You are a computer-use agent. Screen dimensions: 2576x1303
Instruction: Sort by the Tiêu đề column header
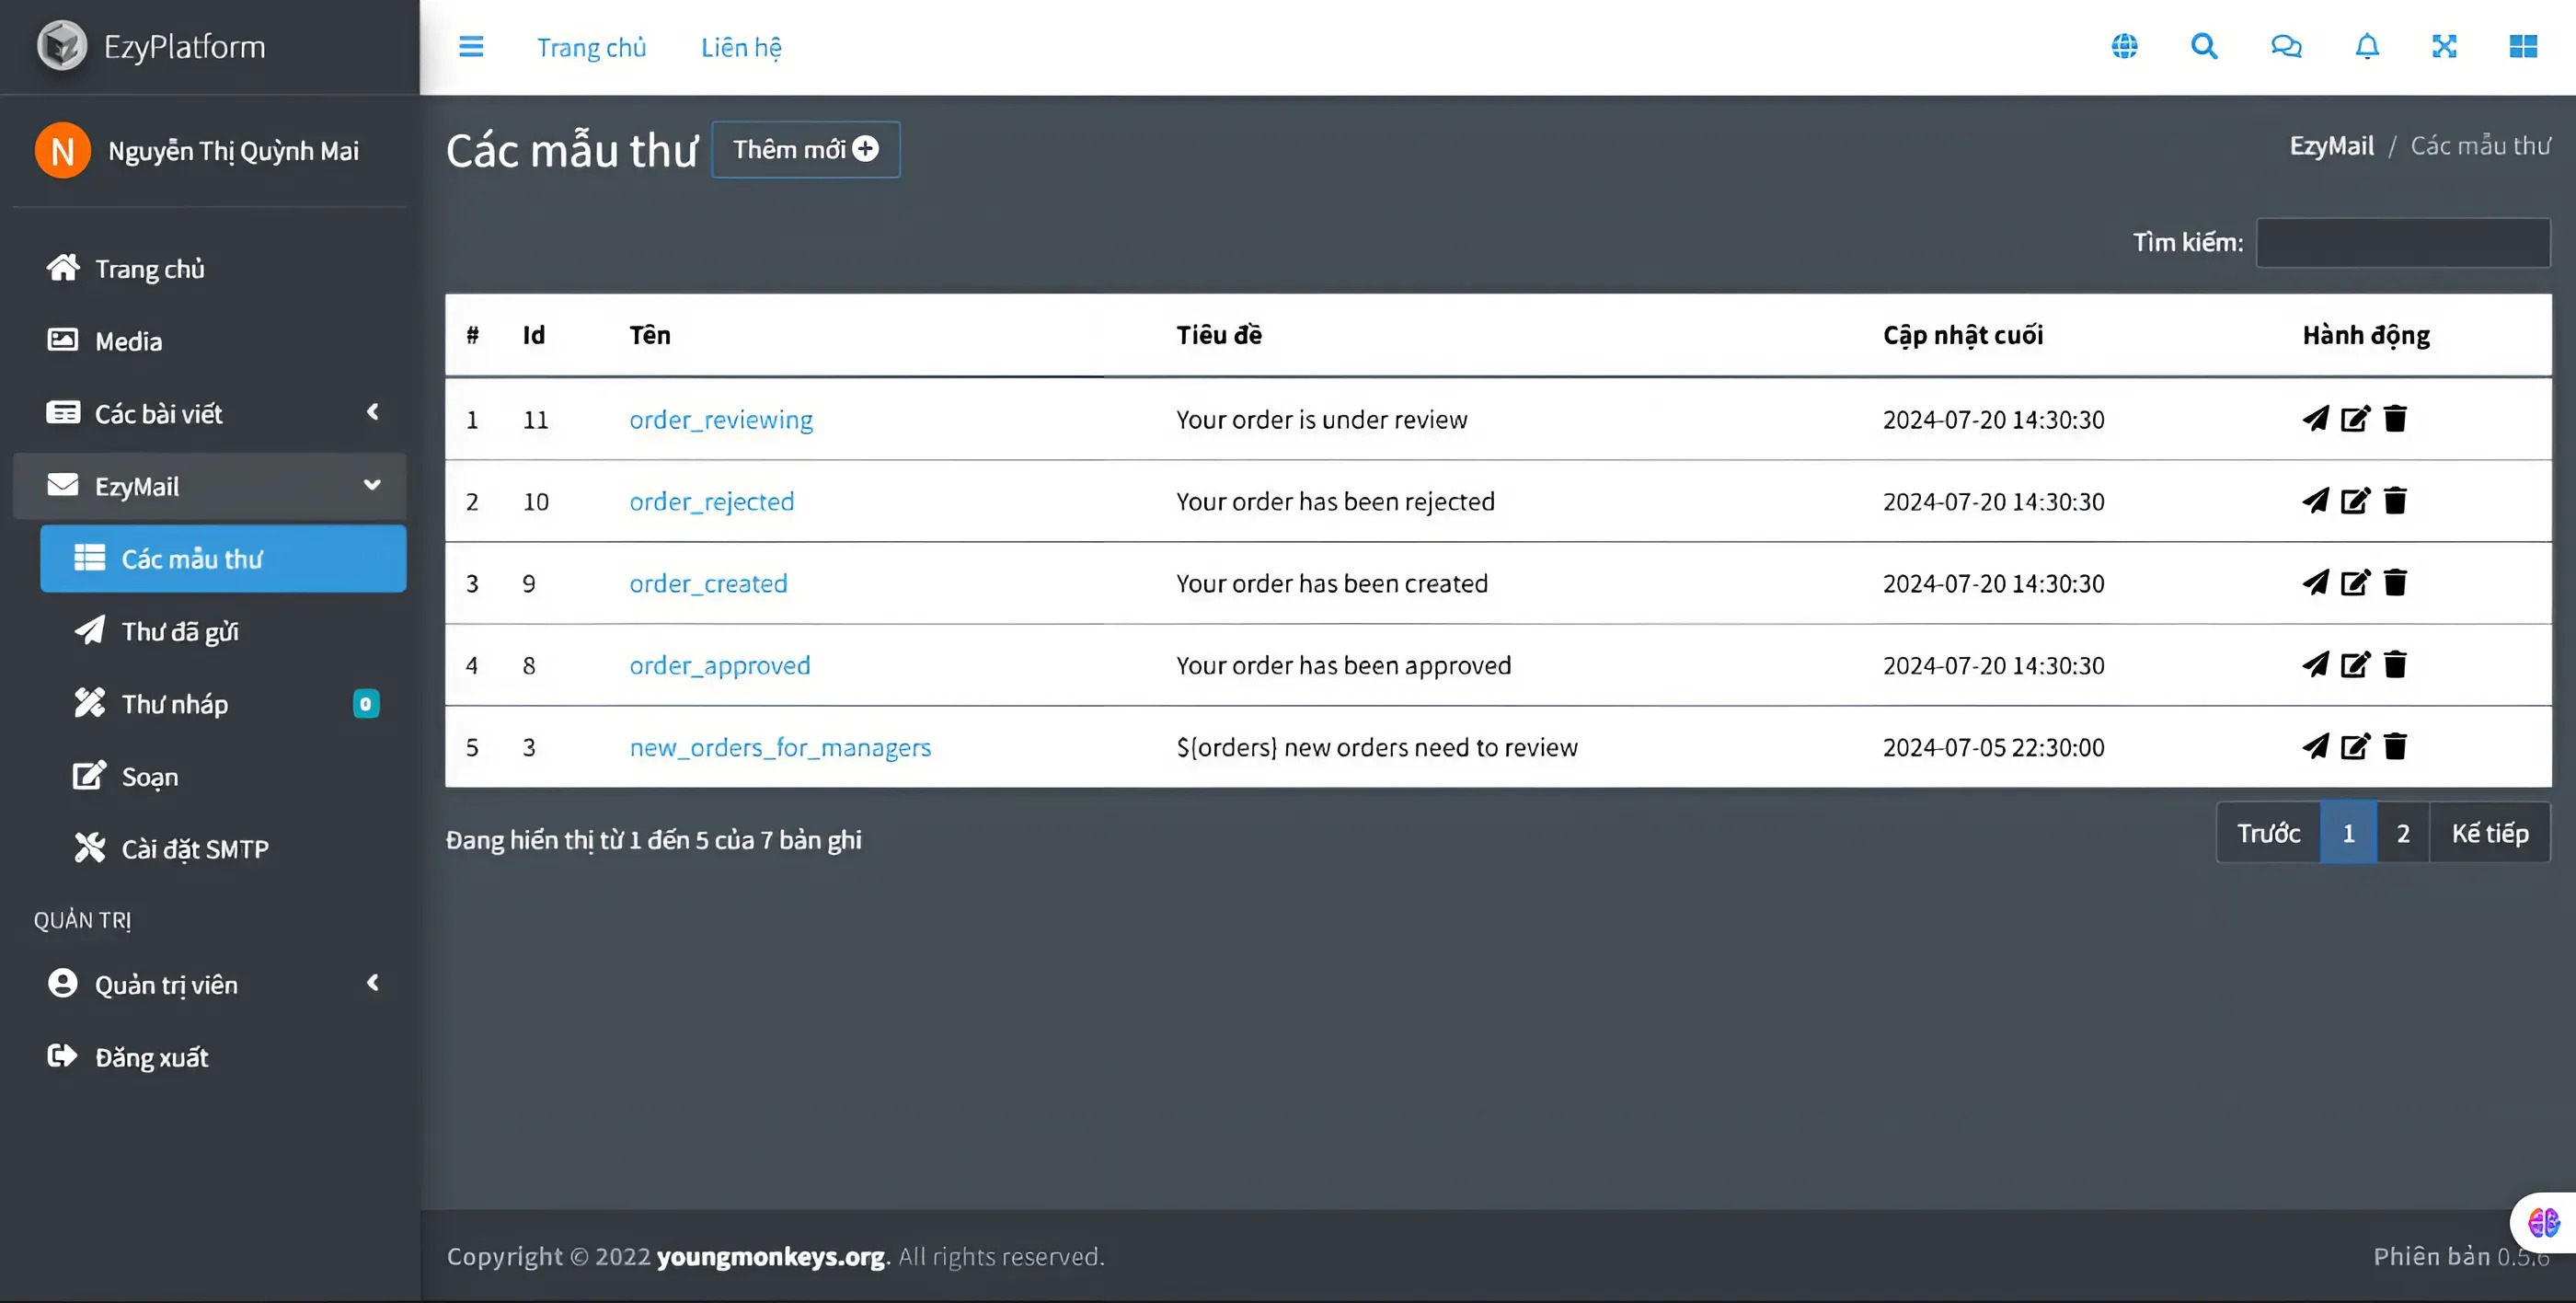click(1219, 335)
